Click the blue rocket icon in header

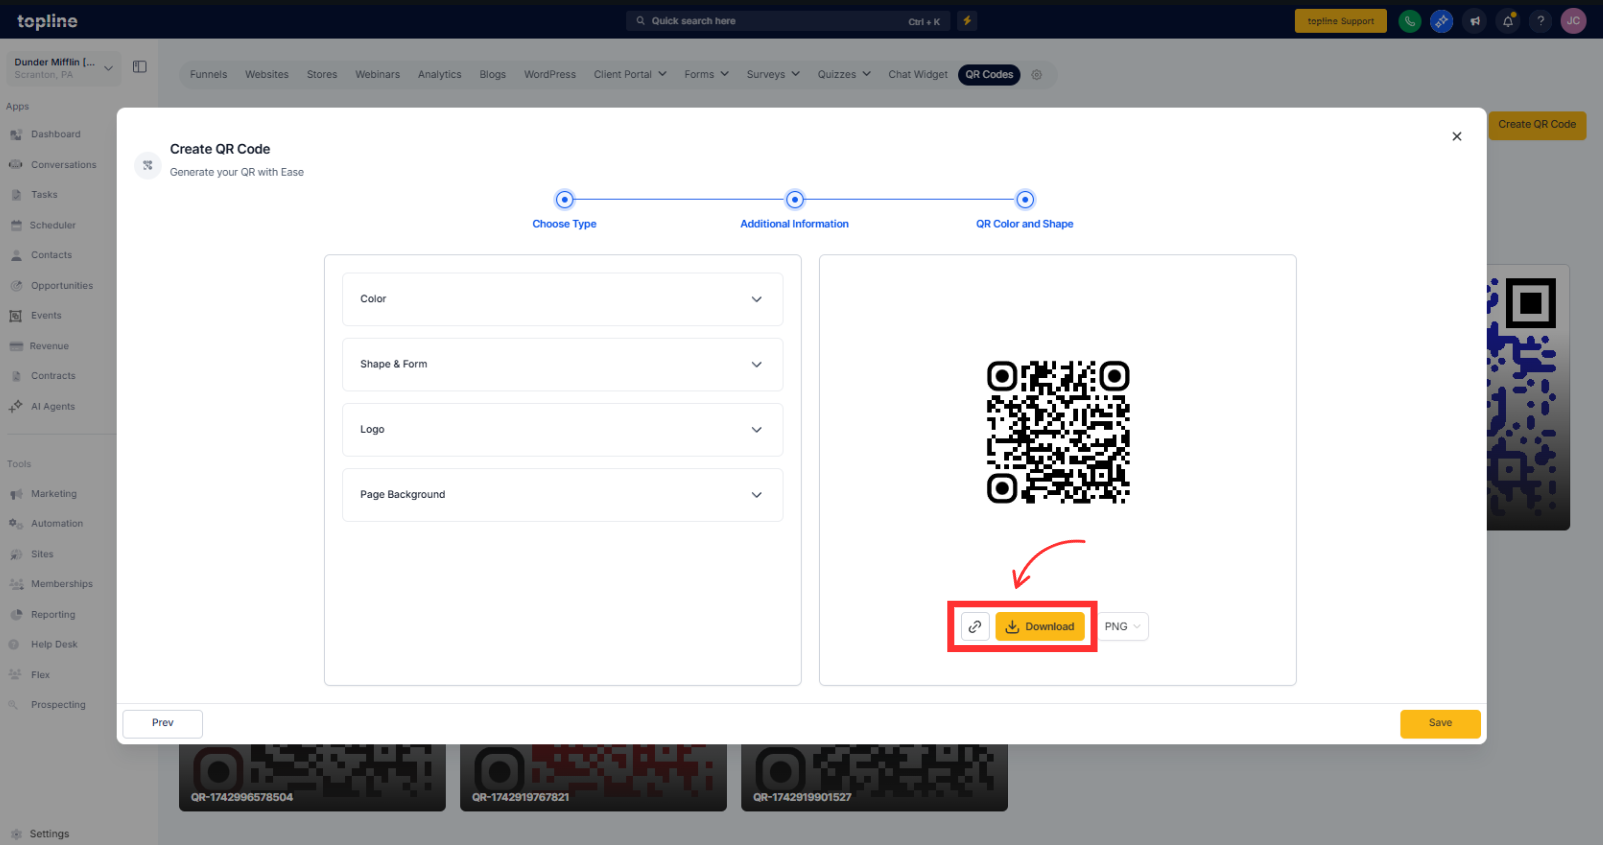click(1442, 21)
